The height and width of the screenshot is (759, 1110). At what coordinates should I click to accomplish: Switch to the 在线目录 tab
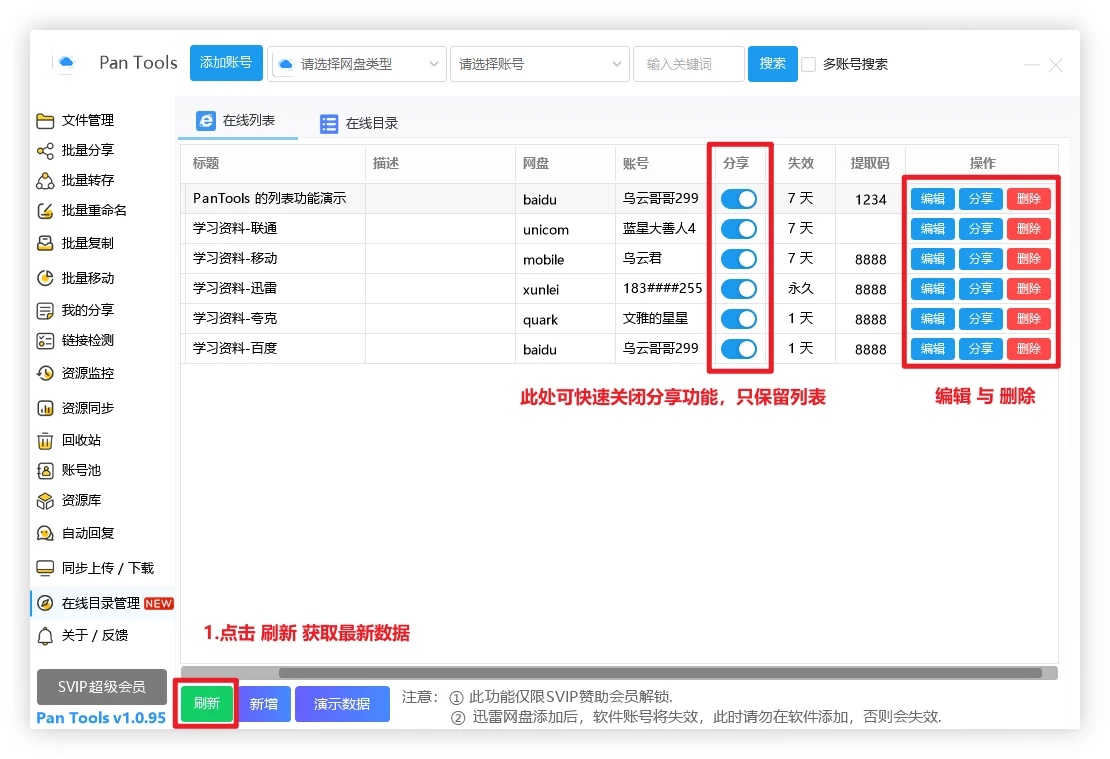(359, 124)
